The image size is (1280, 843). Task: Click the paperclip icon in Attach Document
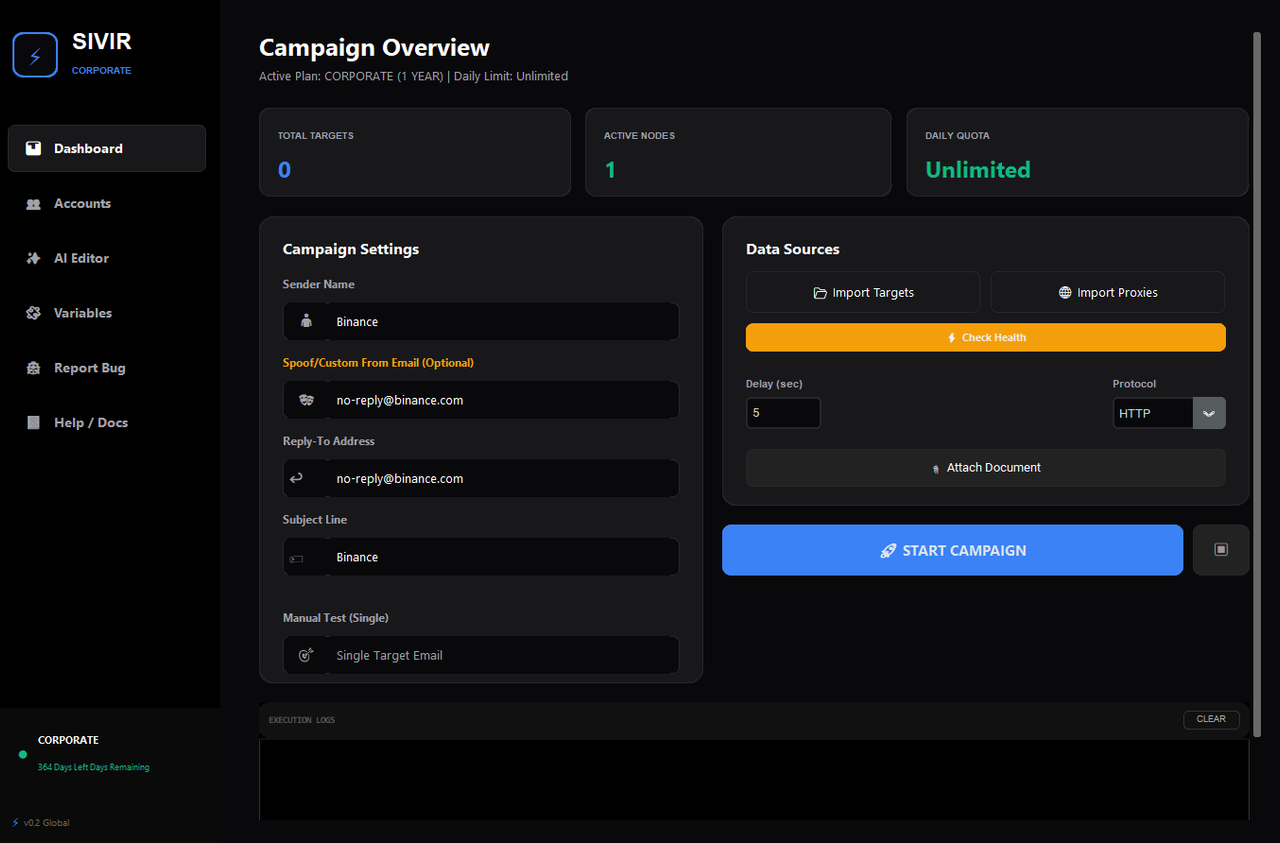pos(936,468)
